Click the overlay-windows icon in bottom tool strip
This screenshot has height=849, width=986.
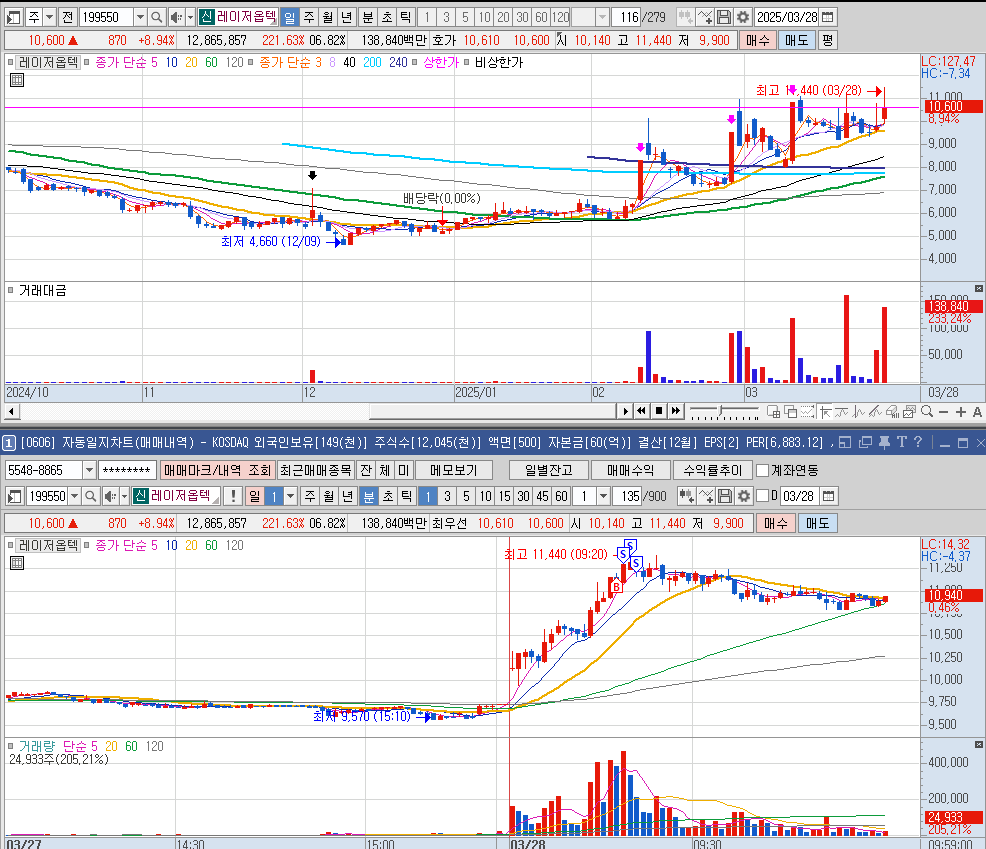pyautogui.click(x=791, y=411)
